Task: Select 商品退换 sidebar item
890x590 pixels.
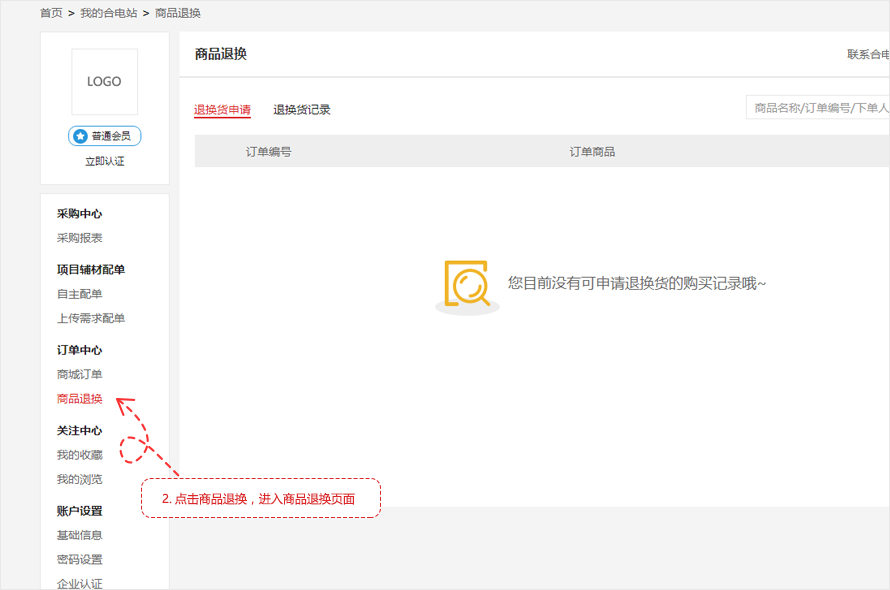Action: pos(80,399)
